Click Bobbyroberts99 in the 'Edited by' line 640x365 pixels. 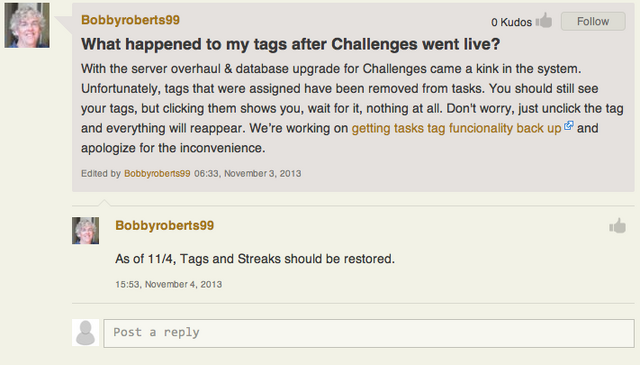tap(157, 174)
